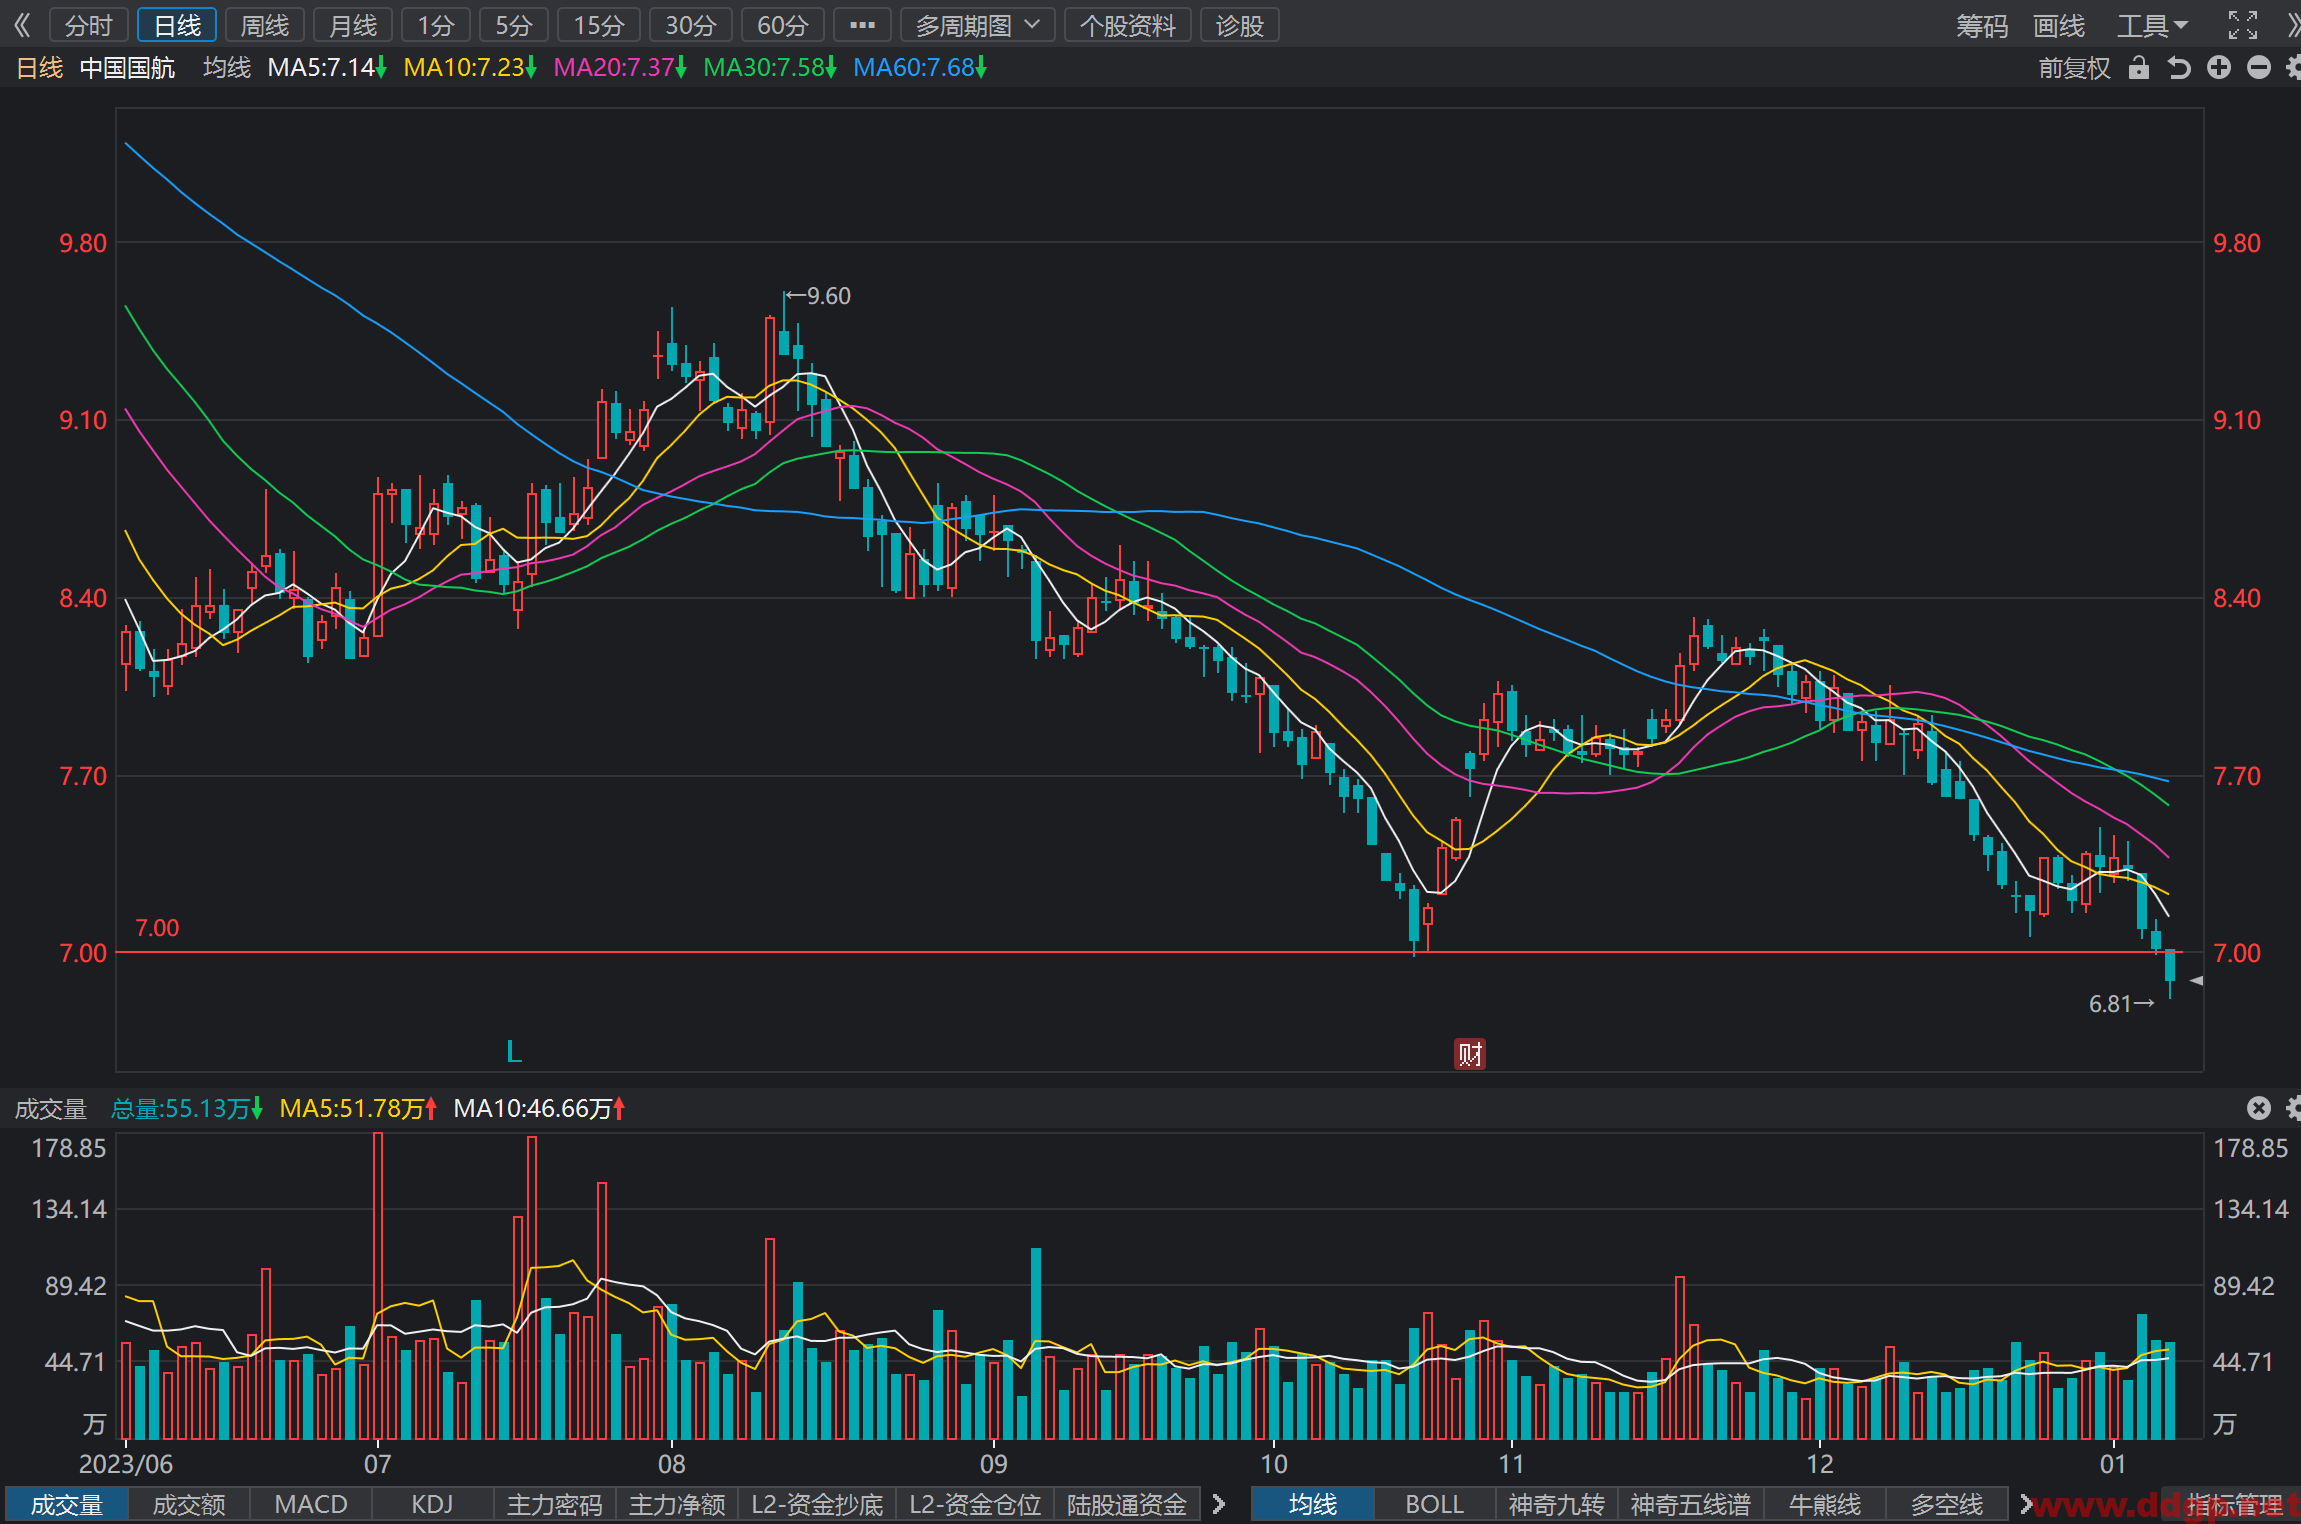Viewport: 2301px width, 1524px height.
Task: Click the 财 financial report marker
Action: point(1469,1054)
